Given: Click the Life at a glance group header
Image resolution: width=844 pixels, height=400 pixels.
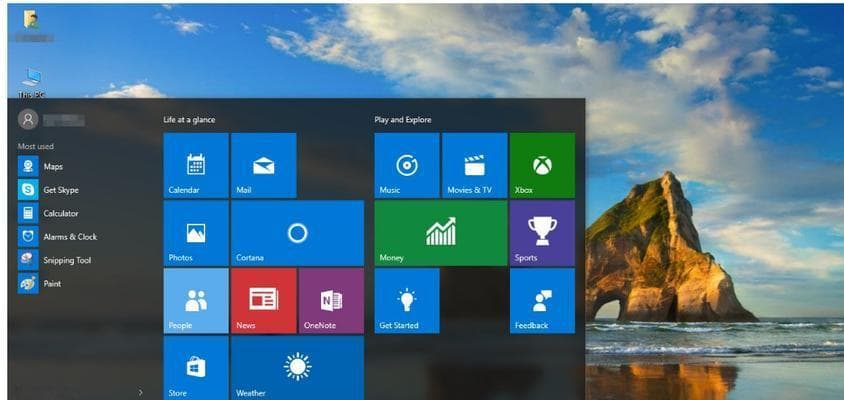Looking at the screenshot, I should click(189, 120).
